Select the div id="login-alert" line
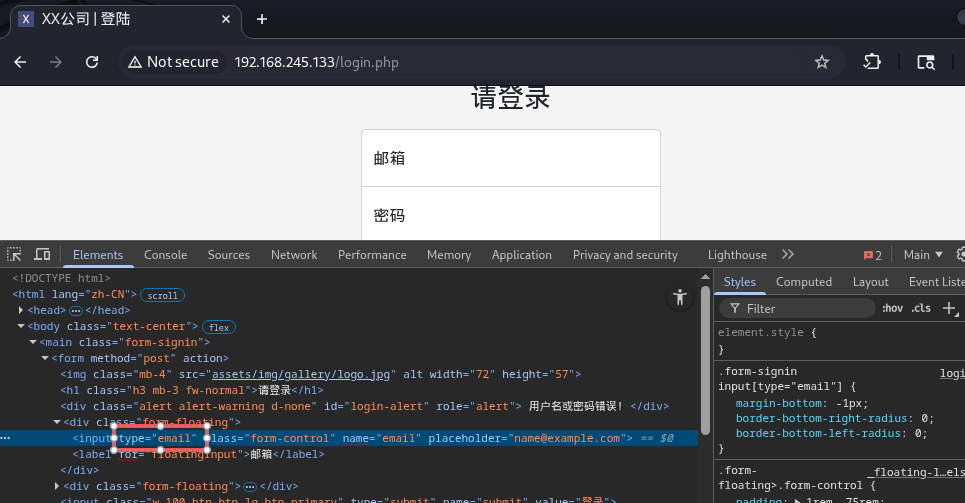 click(364, 406)
